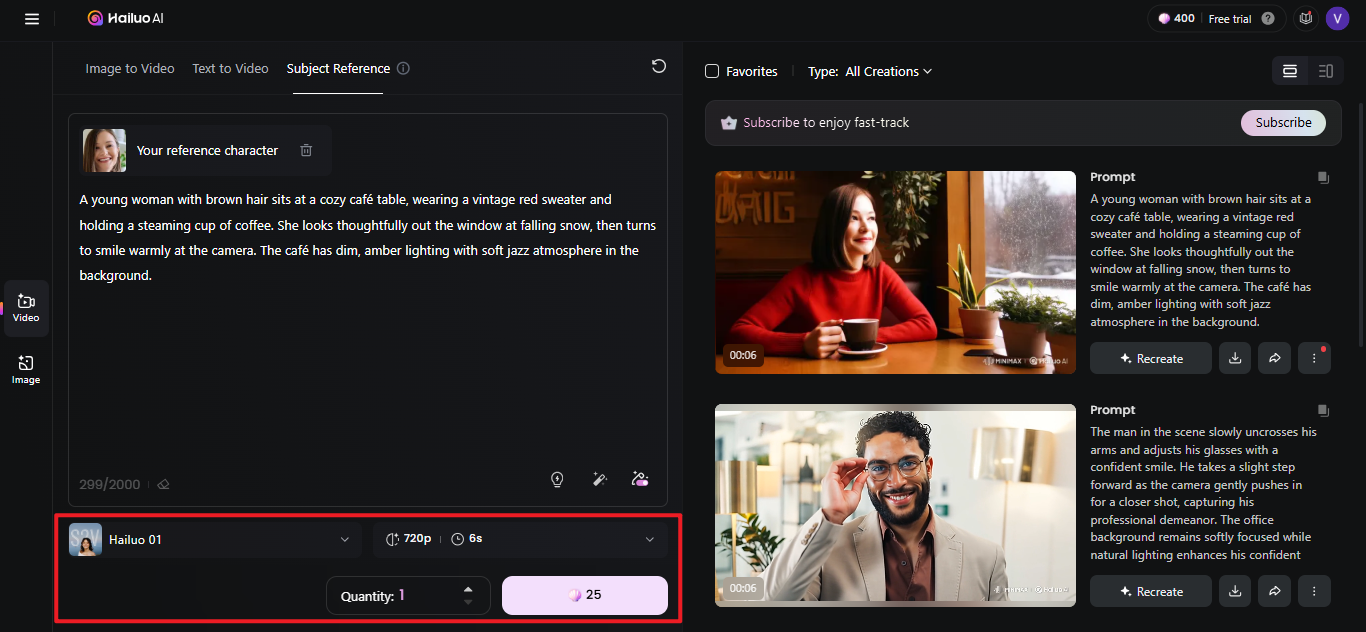The image size is (1366, 632).
Task: Recreate the café woman video
Action: tap(1150, 358)
